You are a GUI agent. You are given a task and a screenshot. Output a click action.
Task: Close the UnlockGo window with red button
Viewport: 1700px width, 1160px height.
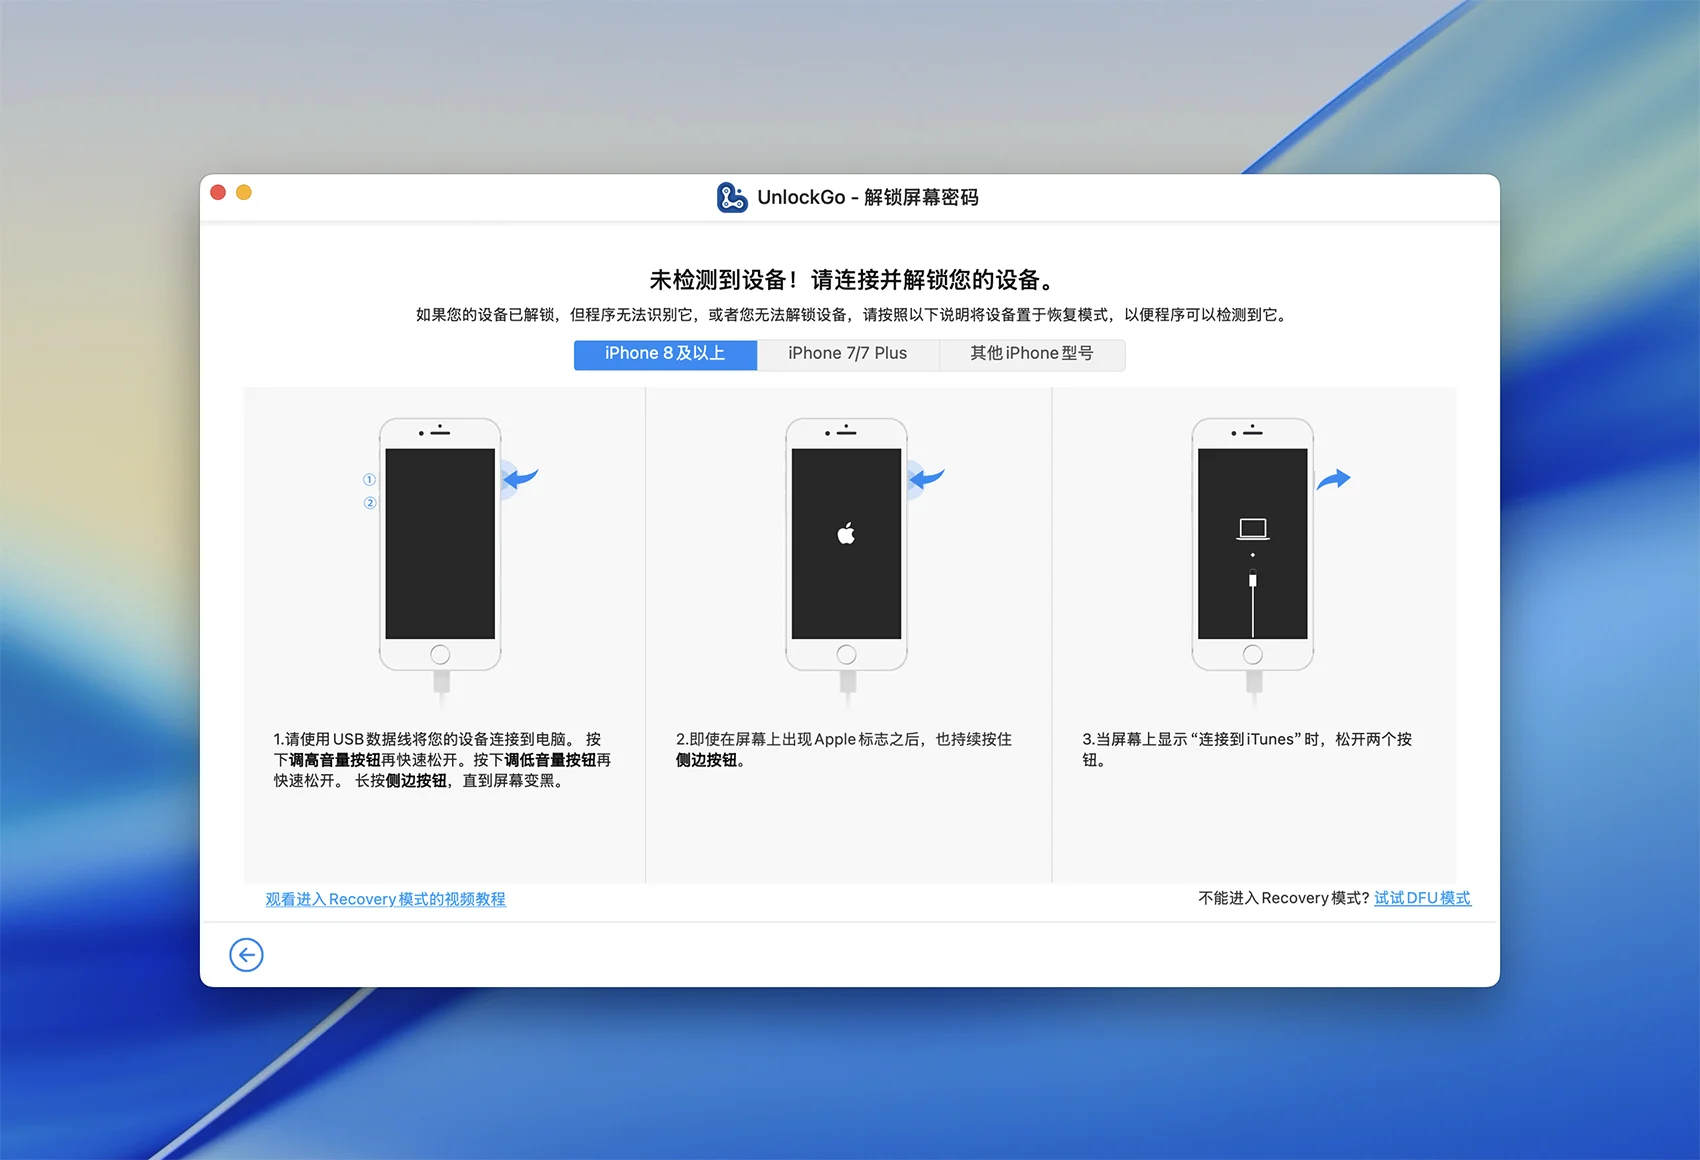(x=218, y=192)
